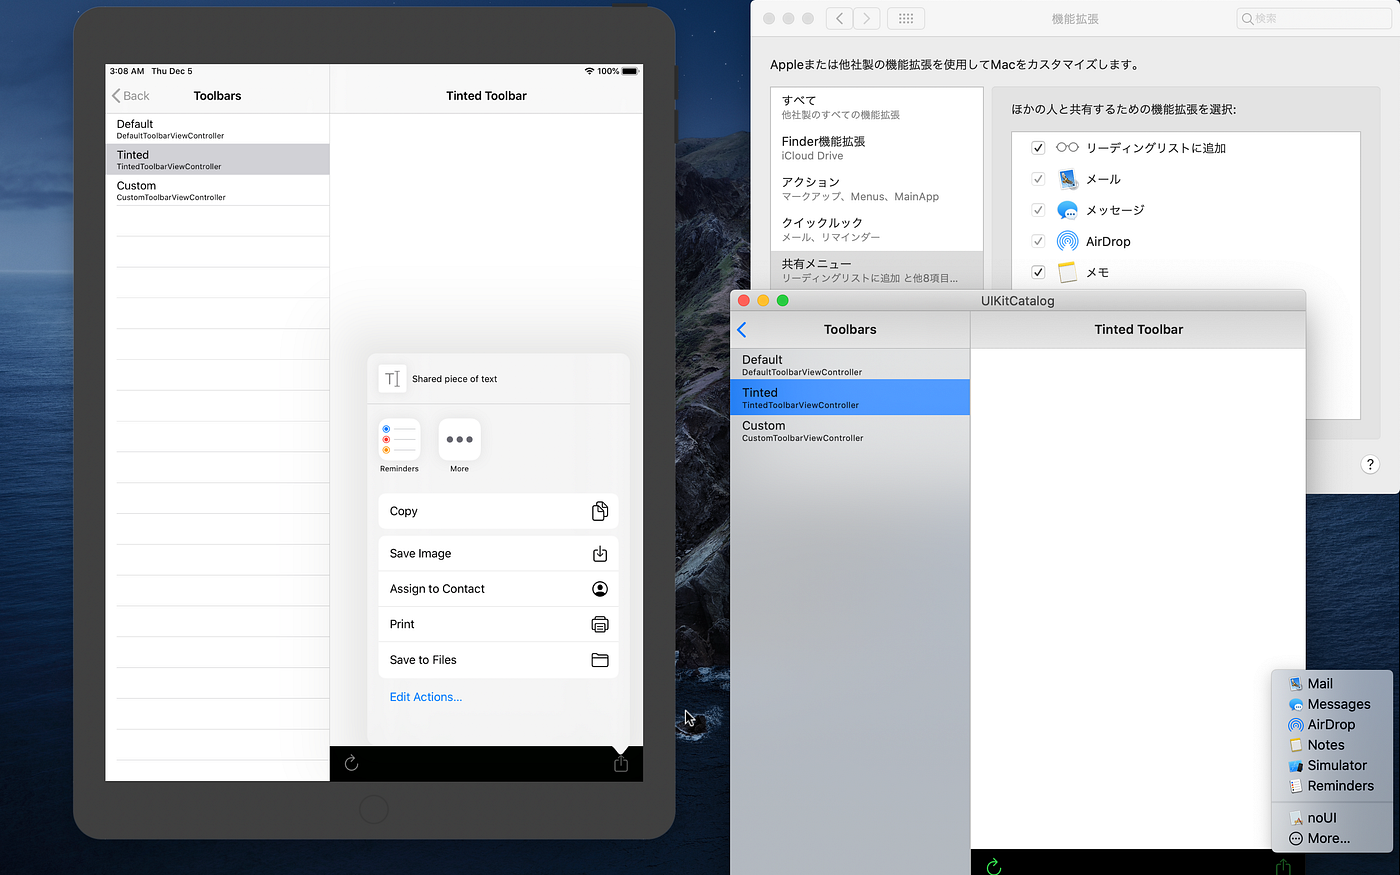Click the AirDrop icon in extensions list
The width and height of the screenshot is (1400, 875).
pyautogui.click(x=1067, y=241)
